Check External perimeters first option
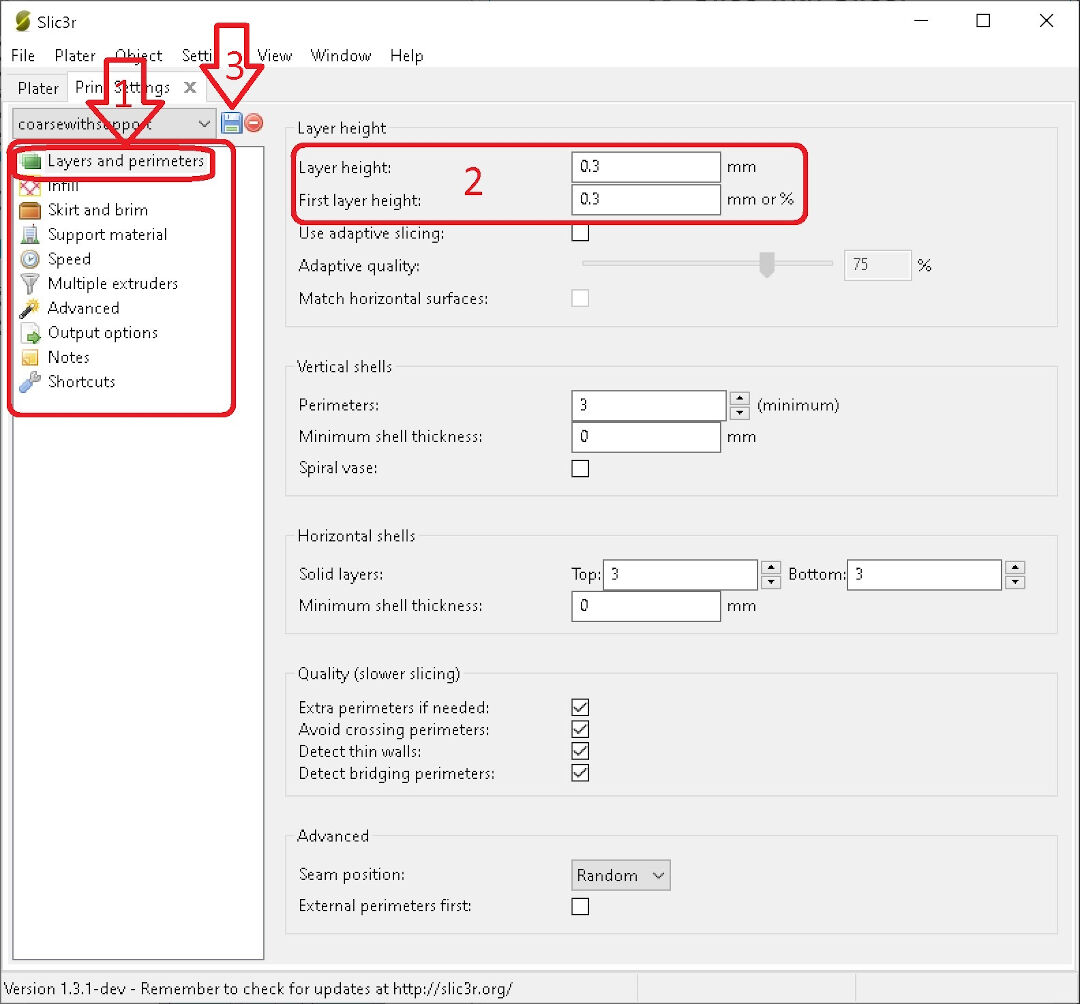 coord(580,906)
